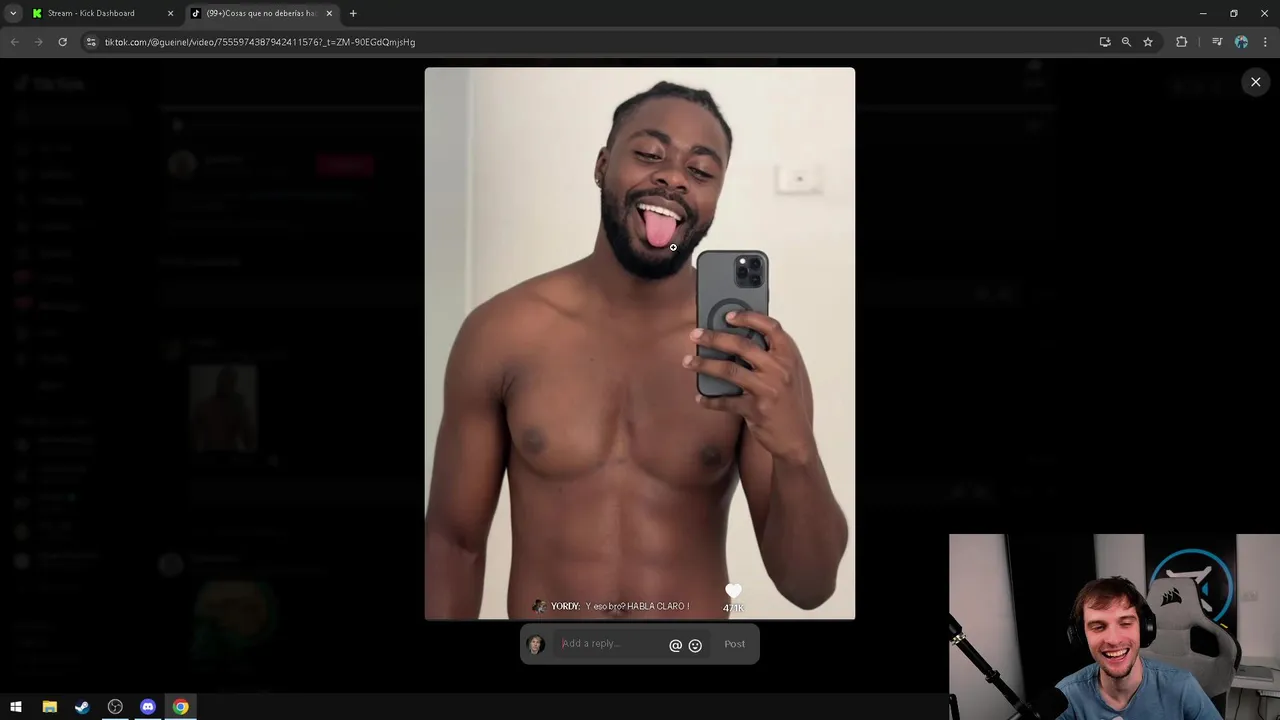Open a new browser tab
Viewport: 1280px width, 720px height.
point(353,13)
